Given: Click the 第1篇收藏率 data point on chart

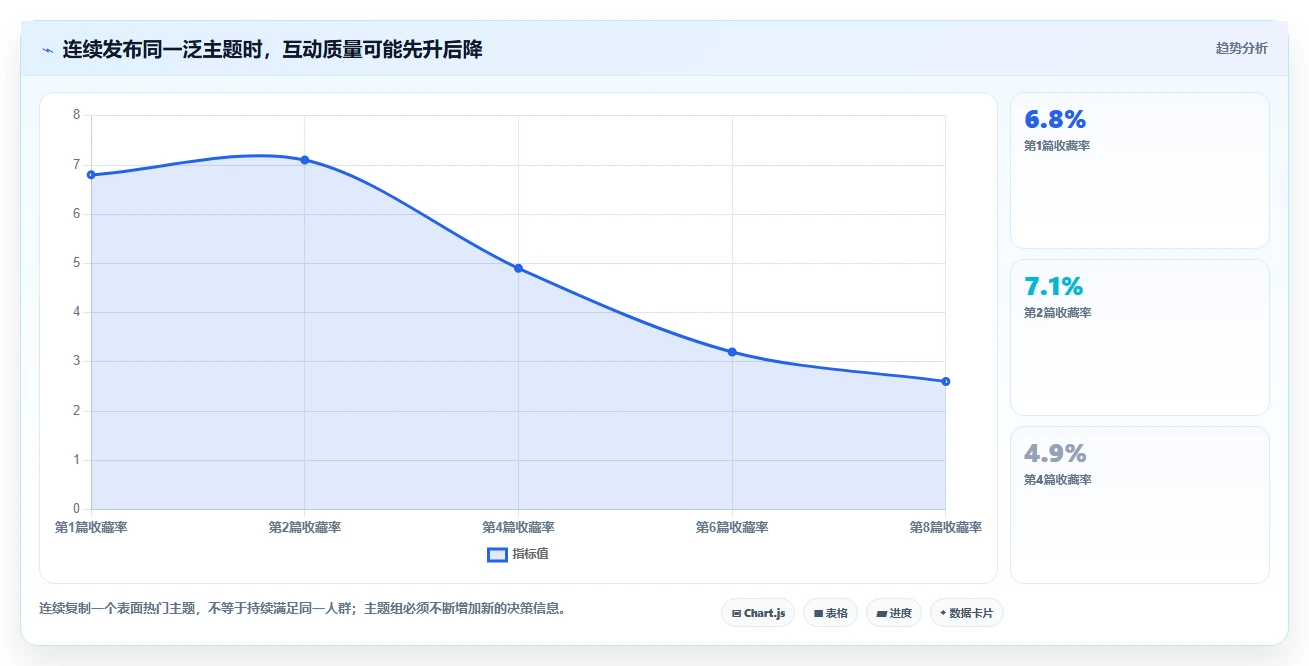Looking at the screenshot, I should click(91, 175).
